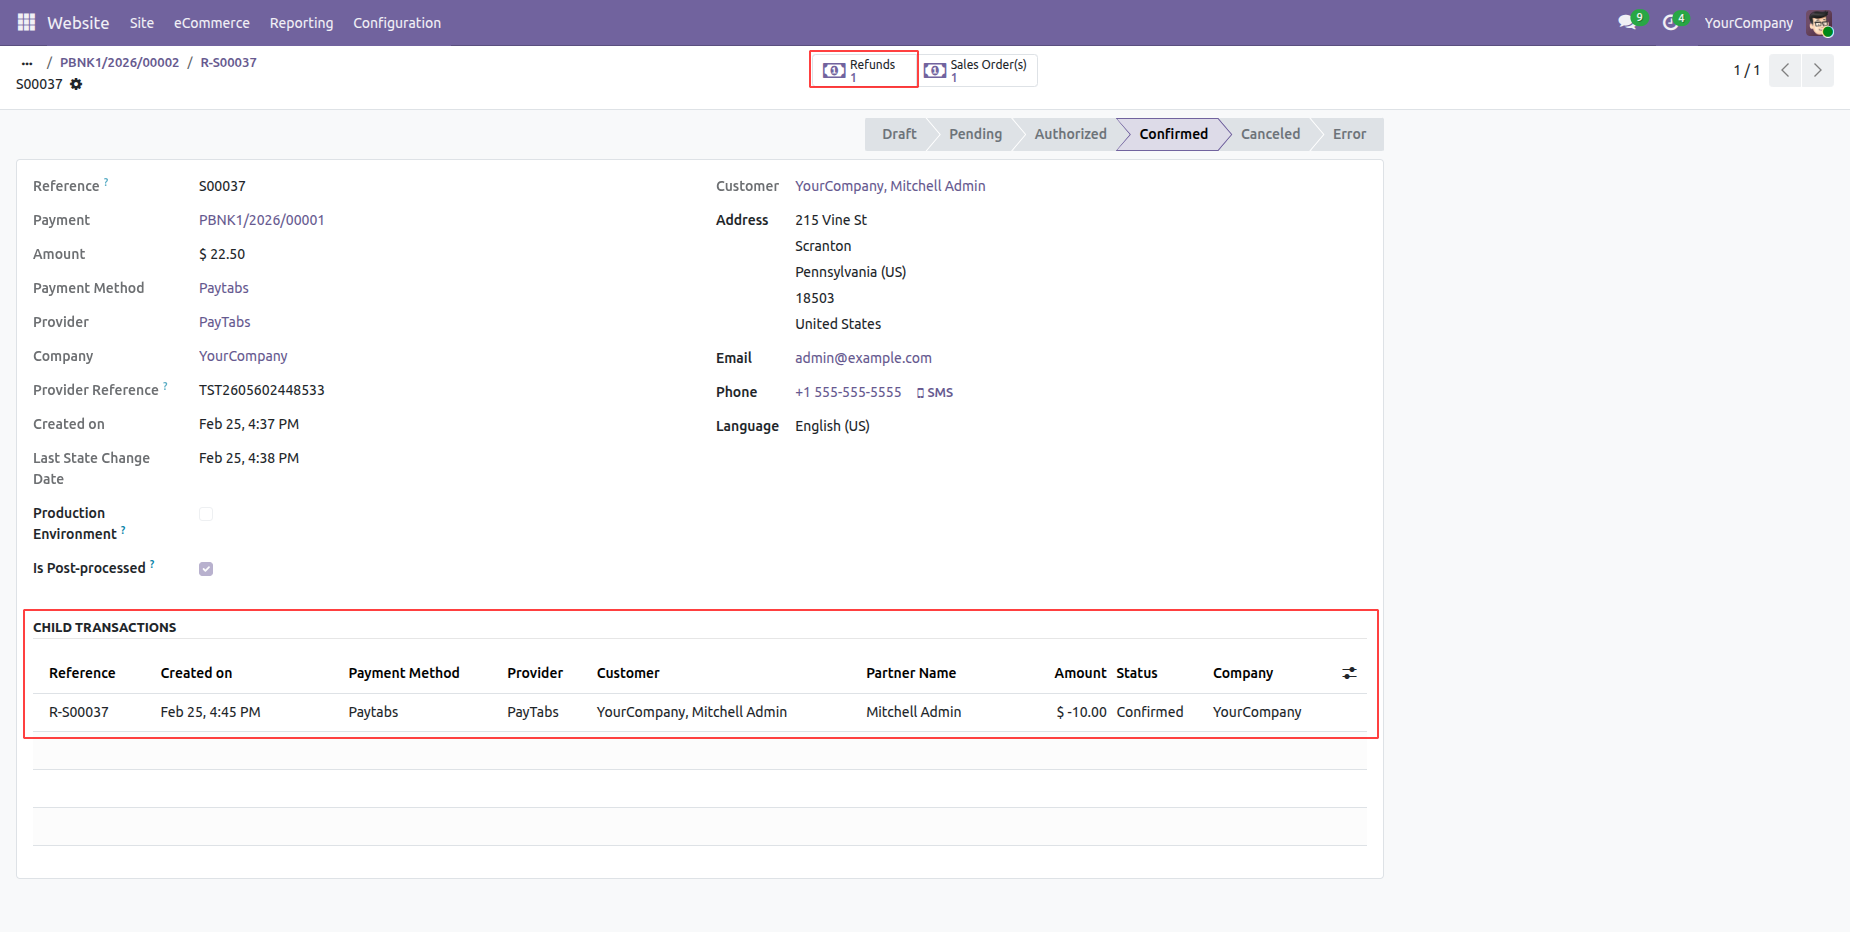Open the child transactions column settings icon
The image size is (1850, 932).
point(1349,673)
